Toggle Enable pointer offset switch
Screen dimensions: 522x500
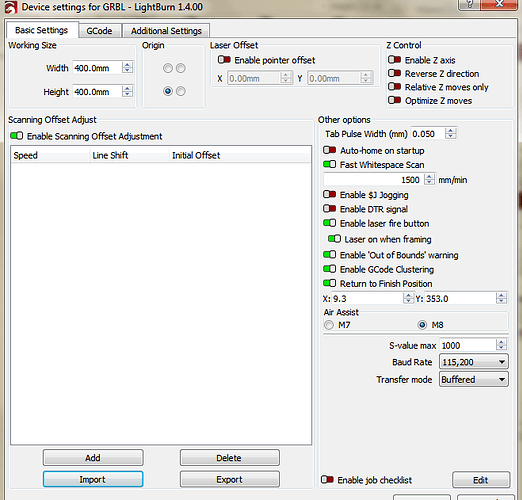pyautogui.click(x=224, y=60)
